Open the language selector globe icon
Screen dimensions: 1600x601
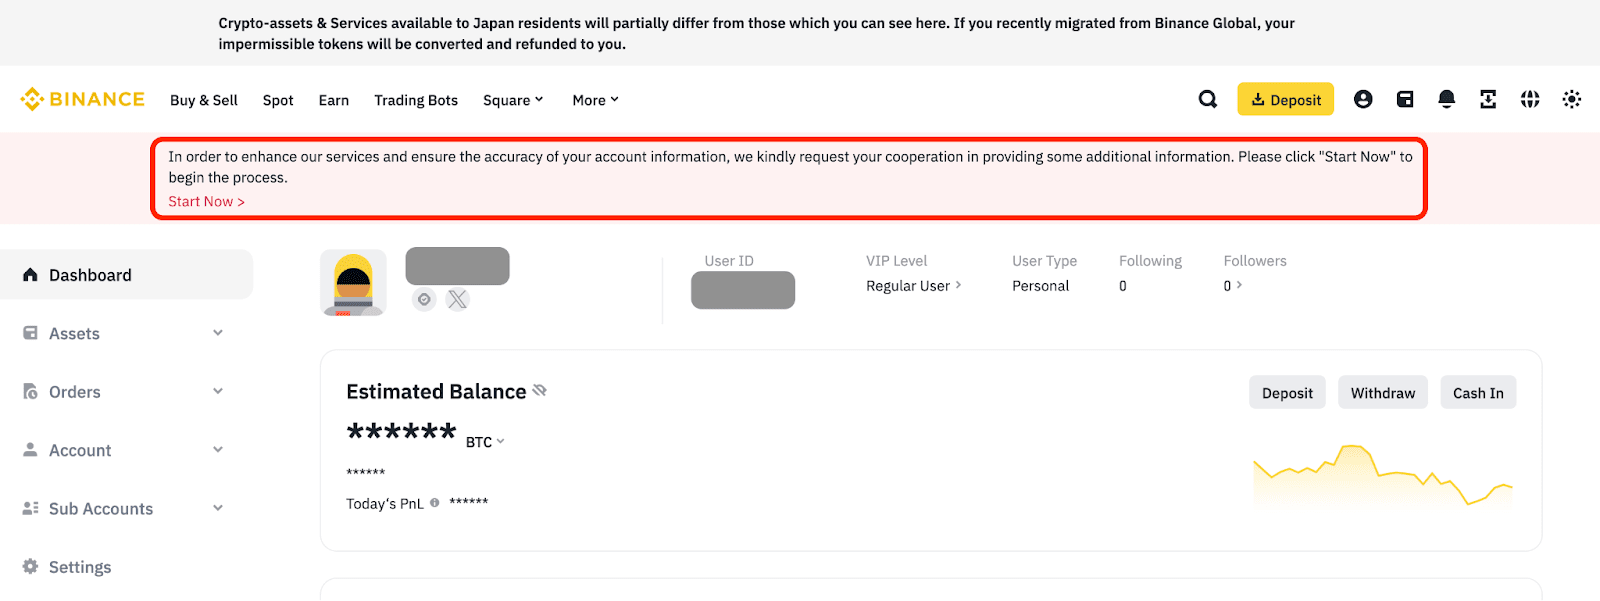point(1529,99)
